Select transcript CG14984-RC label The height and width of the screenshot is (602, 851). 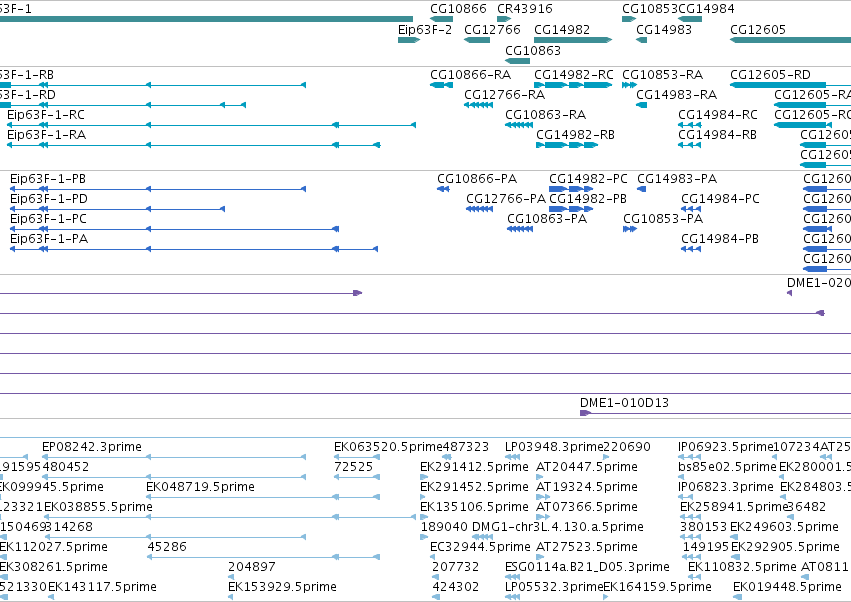coord(718,115)
